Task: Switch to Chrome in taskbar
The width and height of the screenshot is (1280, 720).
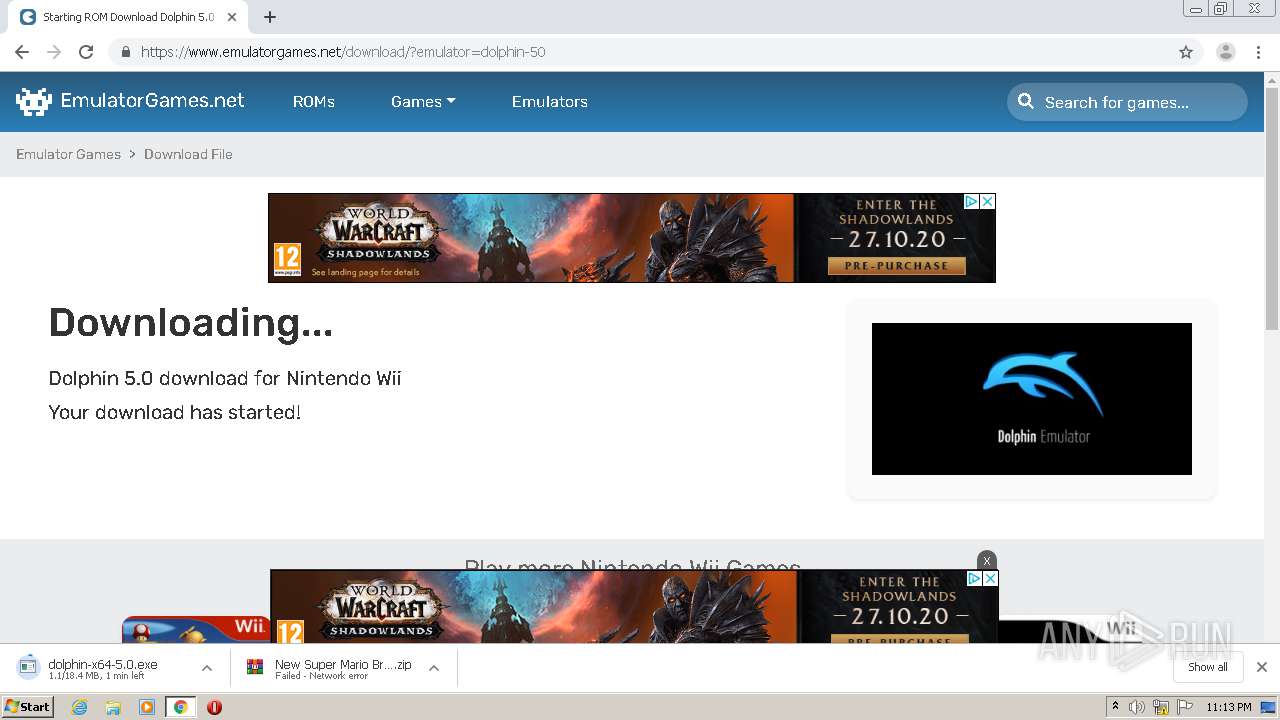Action: click(x=180, y=707)
